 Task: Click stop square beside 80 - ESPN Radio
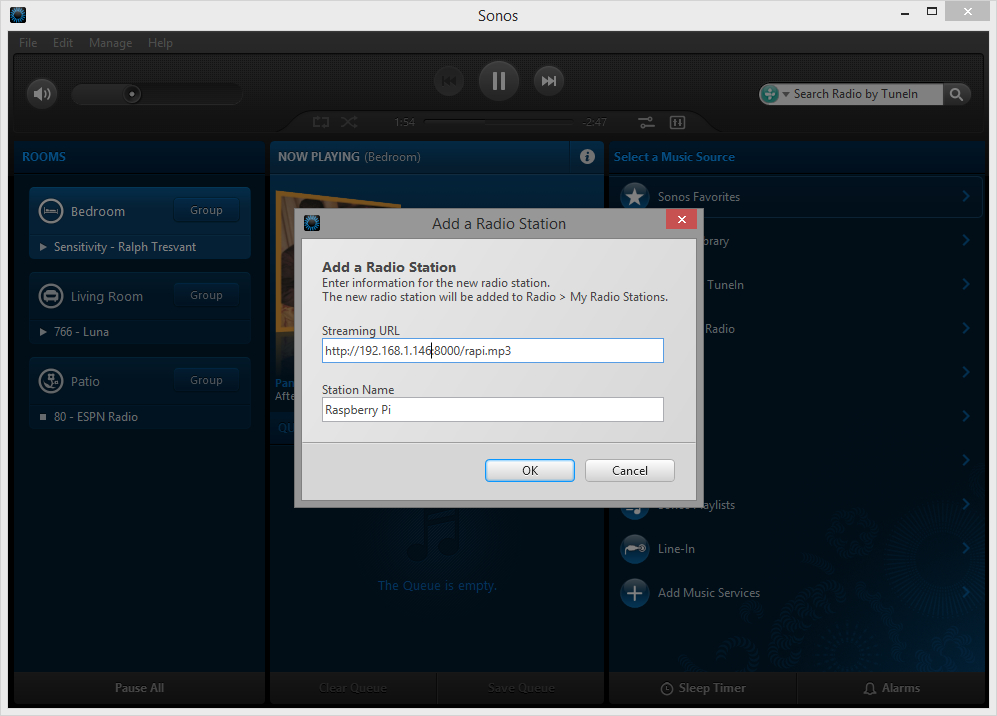point(43,417)
